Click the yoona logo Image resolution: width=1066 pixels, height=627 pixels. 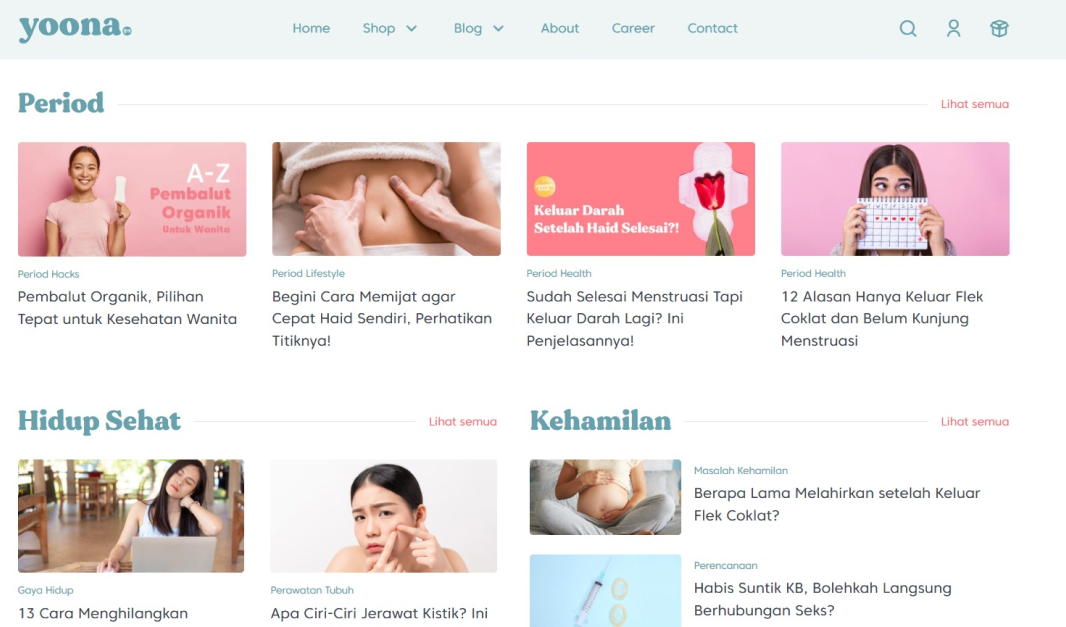click(x=75, y=29)
